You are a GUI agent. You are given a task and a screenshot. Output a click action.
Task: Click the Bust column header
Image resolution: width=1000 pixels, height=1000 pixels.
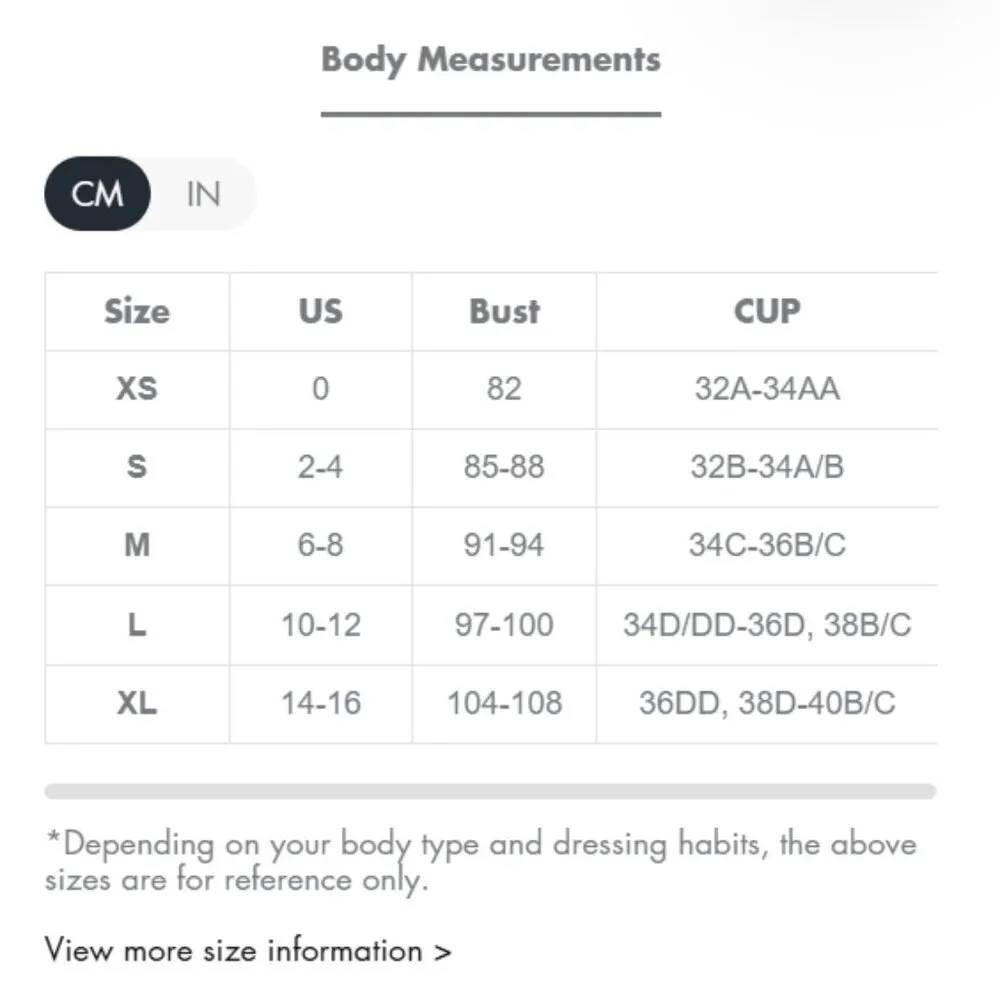pyautogui.click(x=504, y=311)
